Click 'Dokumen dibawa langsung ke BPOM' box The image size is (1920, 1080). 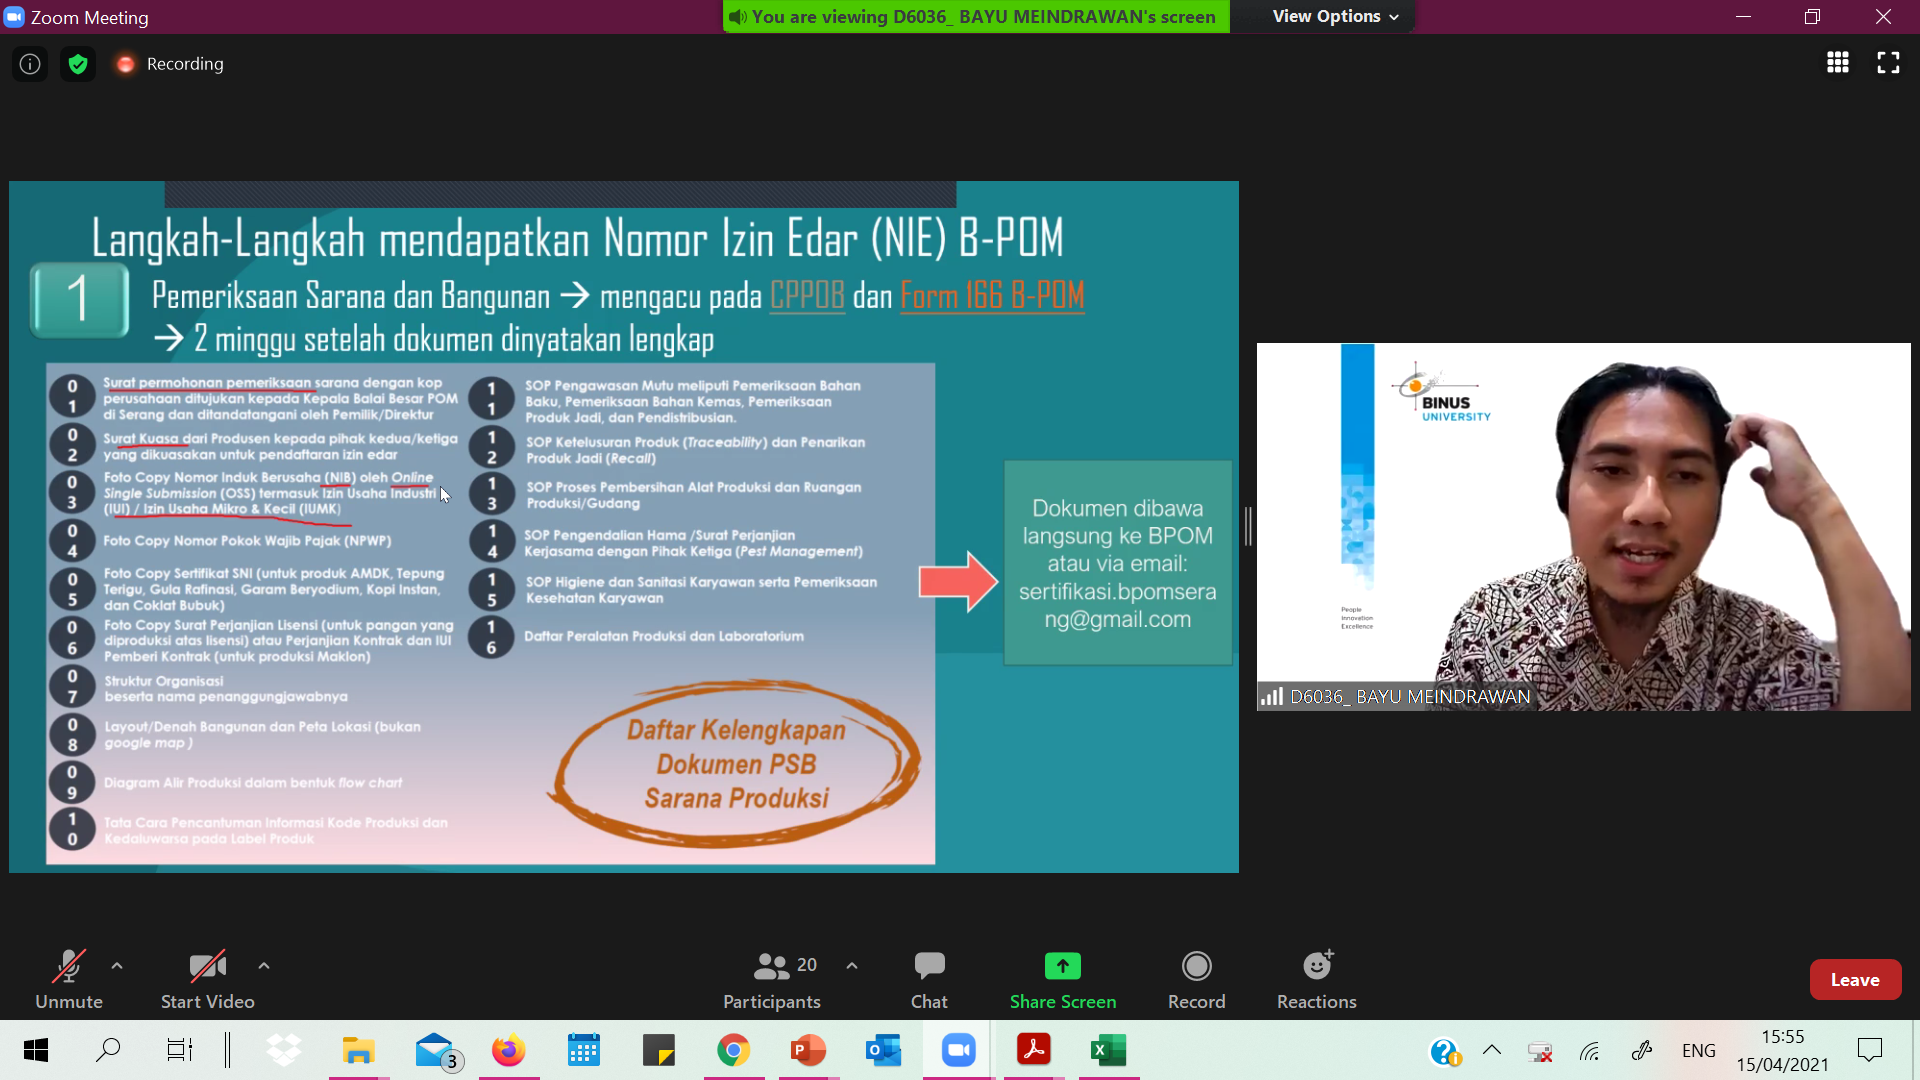coord(1118,563)
